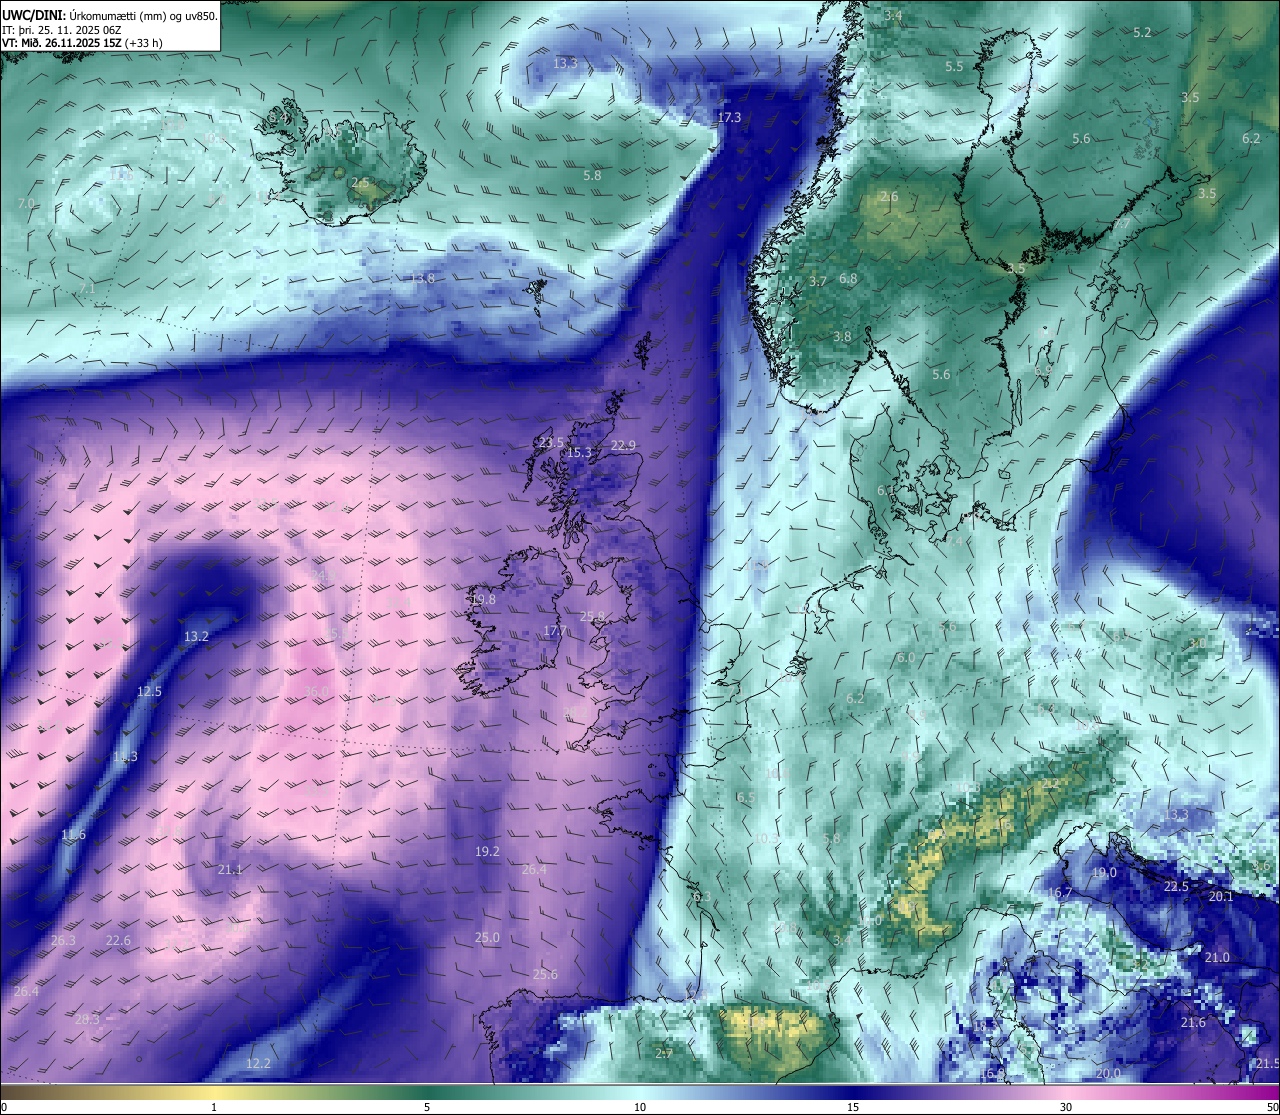Click the 19.8 value on Ireland's west coast

coord(484,599)
